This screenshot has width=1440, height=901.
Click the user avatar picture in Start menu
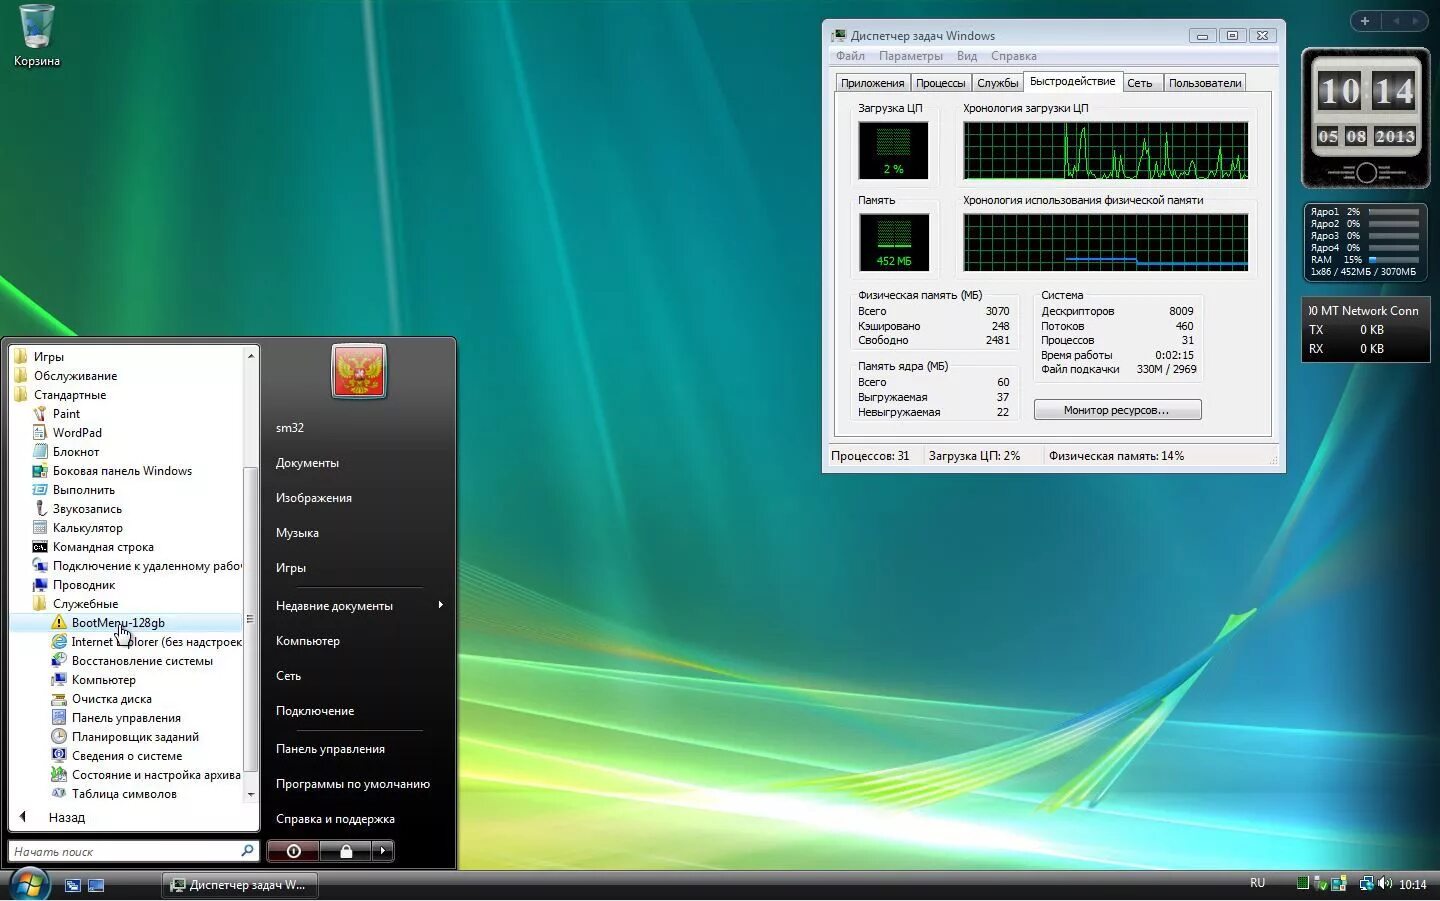(x=359, y=371)
